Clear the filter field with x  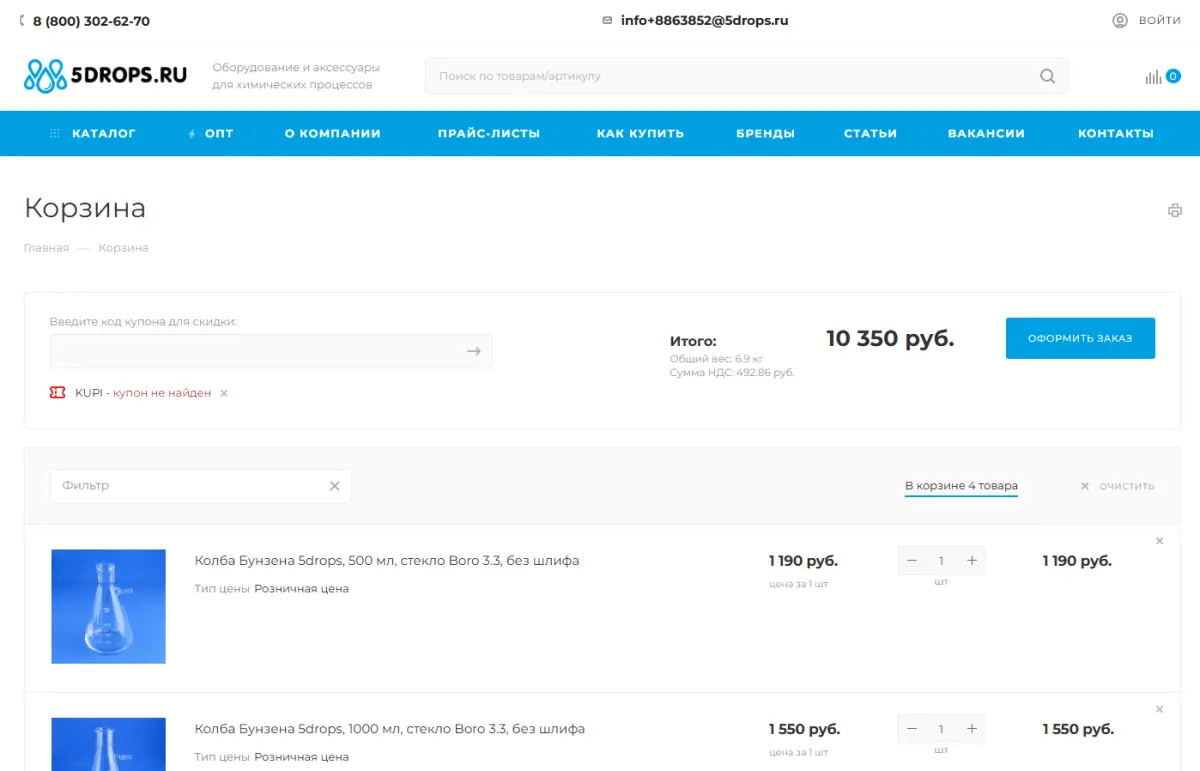click(x=335, y=486)
